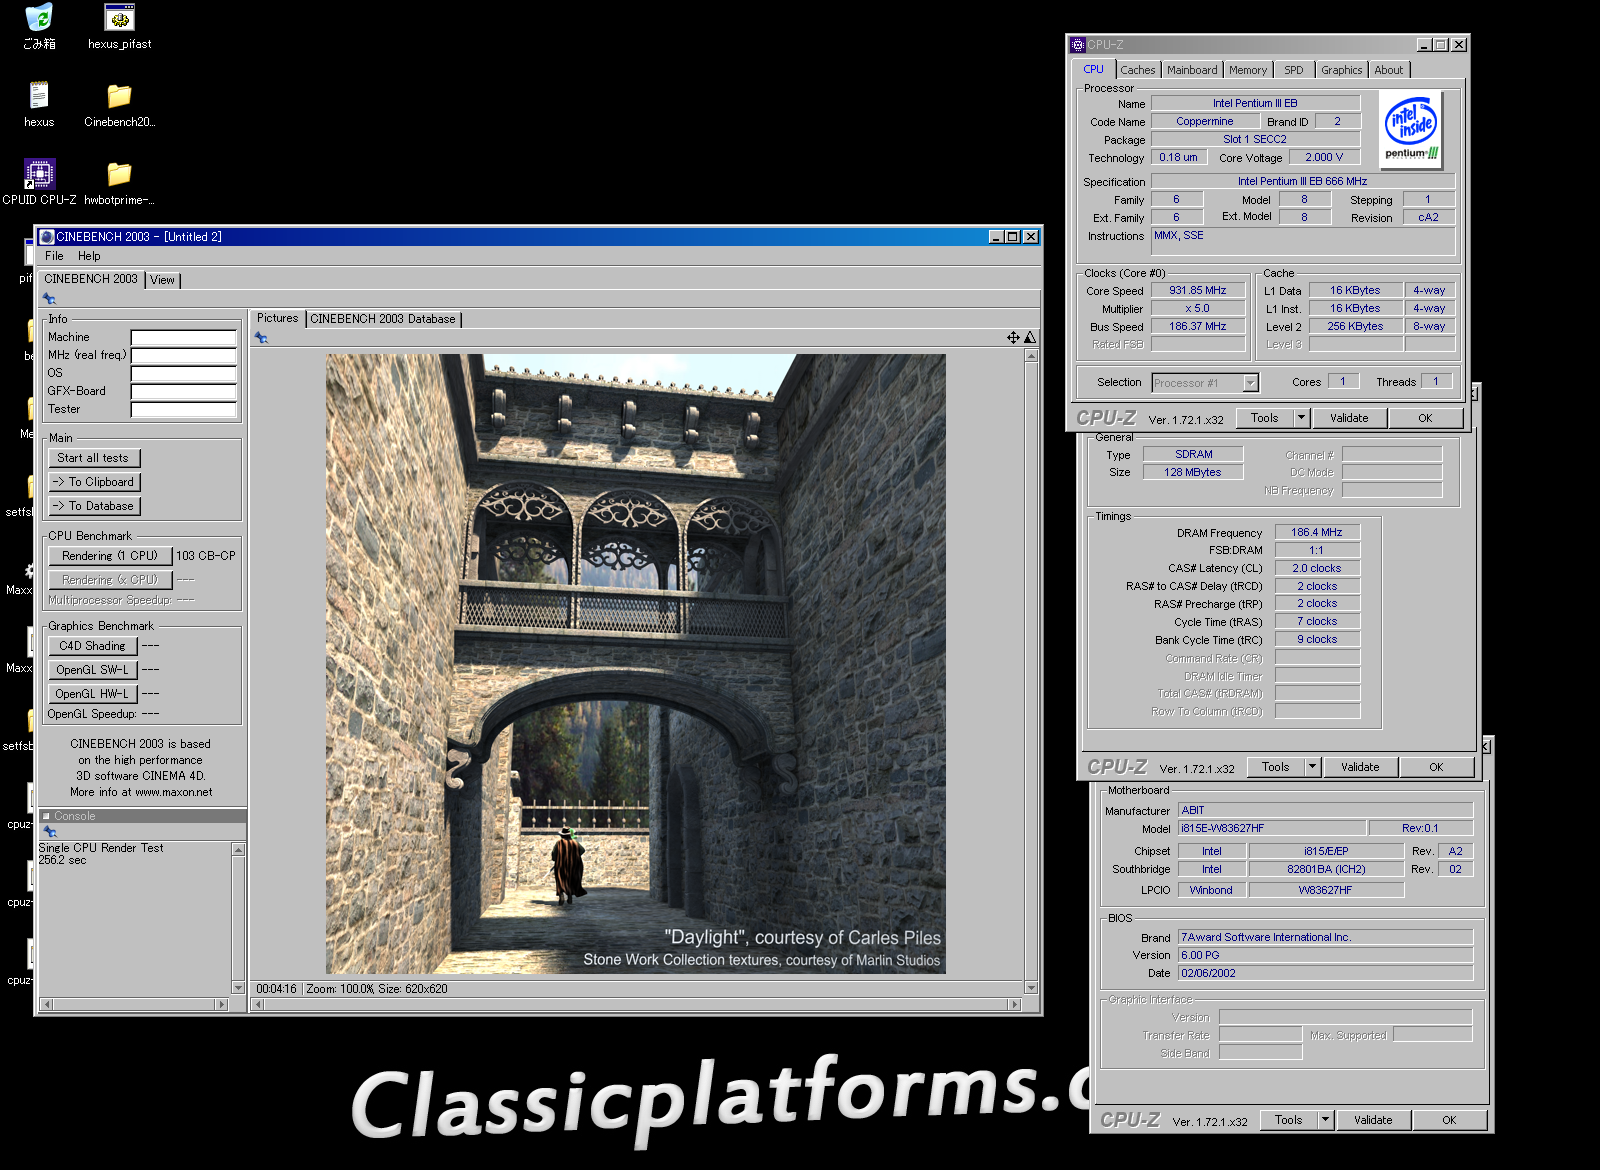This screenshot has width=1600, height=1170.
Task: Click the '186.4 MHz' DRAM Frequency value
Action: 1317,533
